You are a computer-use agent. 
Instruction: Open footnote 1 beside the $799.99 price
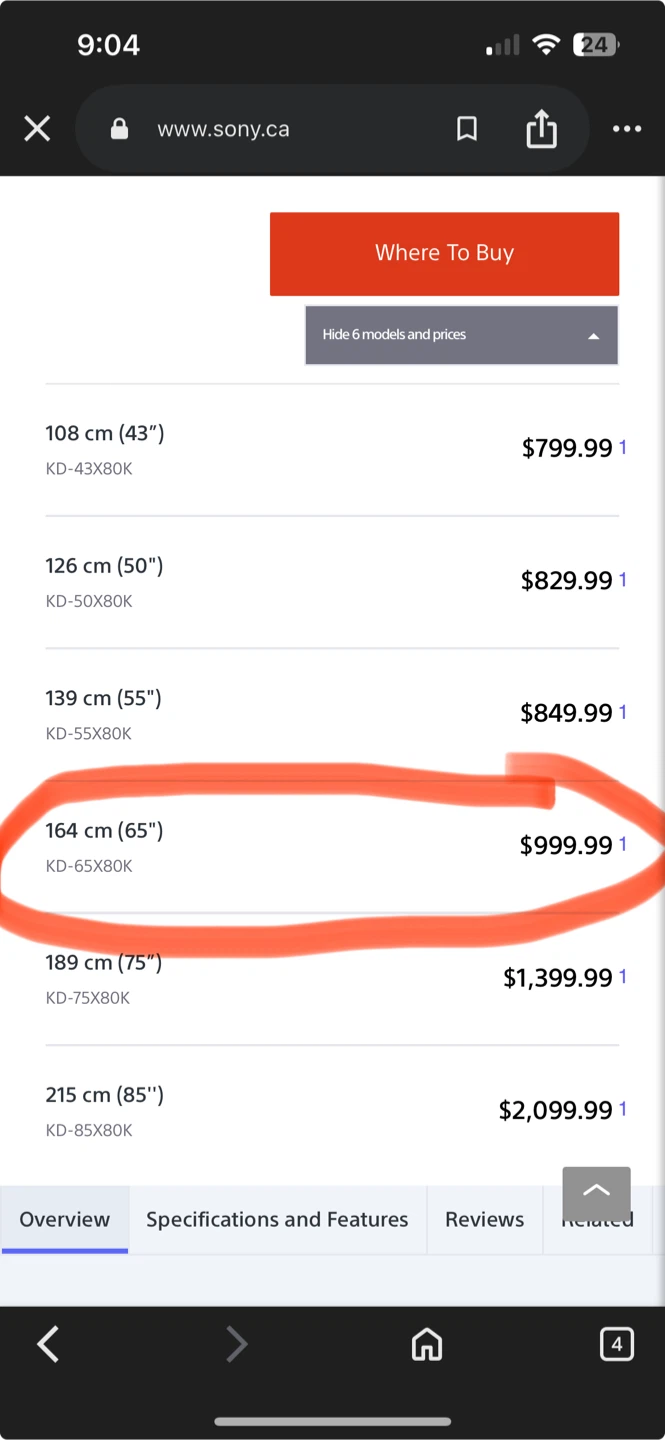coord(624,447)
